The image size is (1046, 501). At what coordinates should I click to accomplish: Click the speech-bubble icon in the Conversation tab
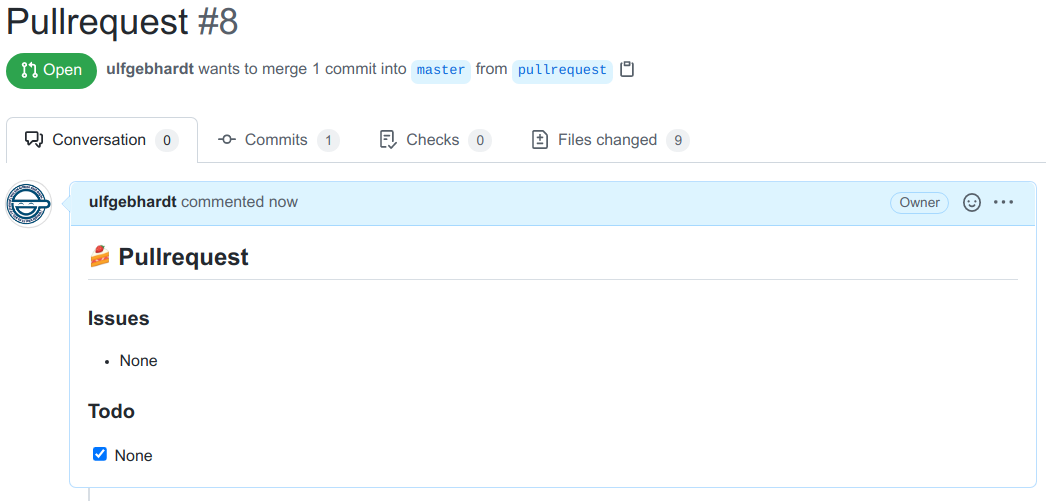(34, 140)
